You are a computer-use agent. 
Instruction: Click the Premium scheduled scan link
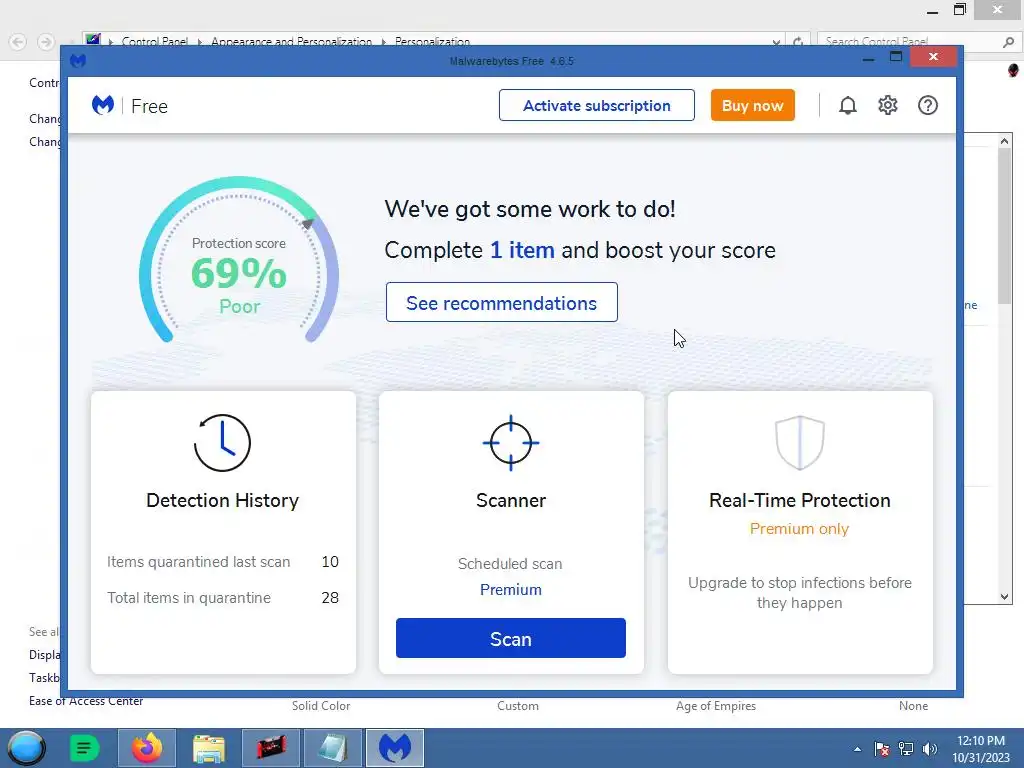(x=511, y=590)
